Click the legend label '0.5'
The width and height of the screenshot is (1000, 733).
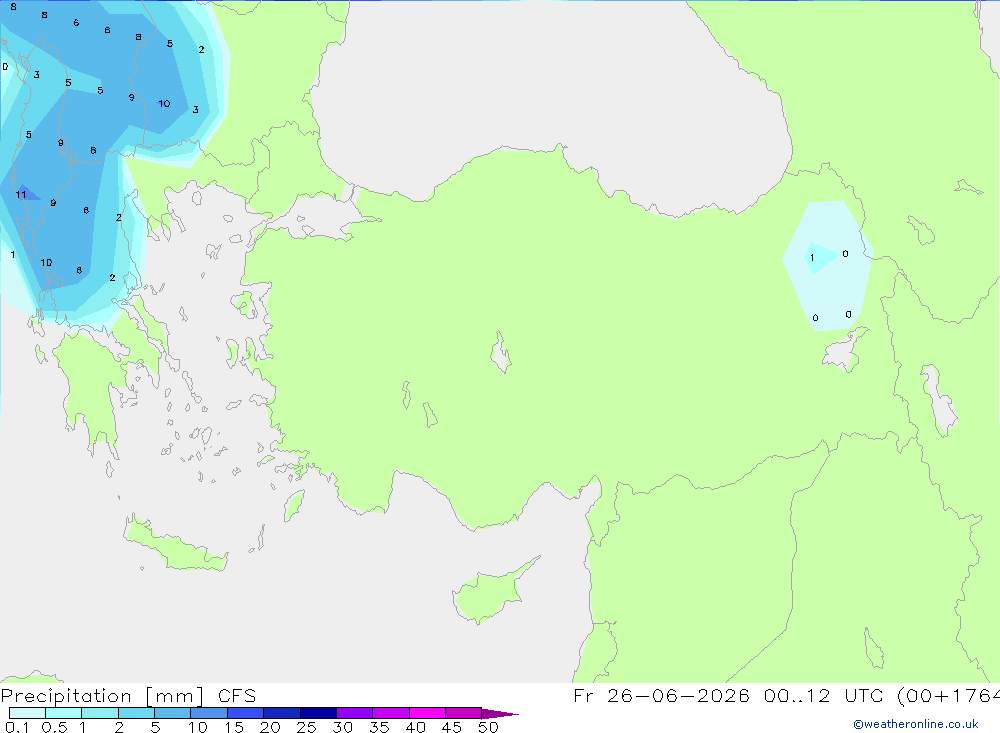coord(54,727)
